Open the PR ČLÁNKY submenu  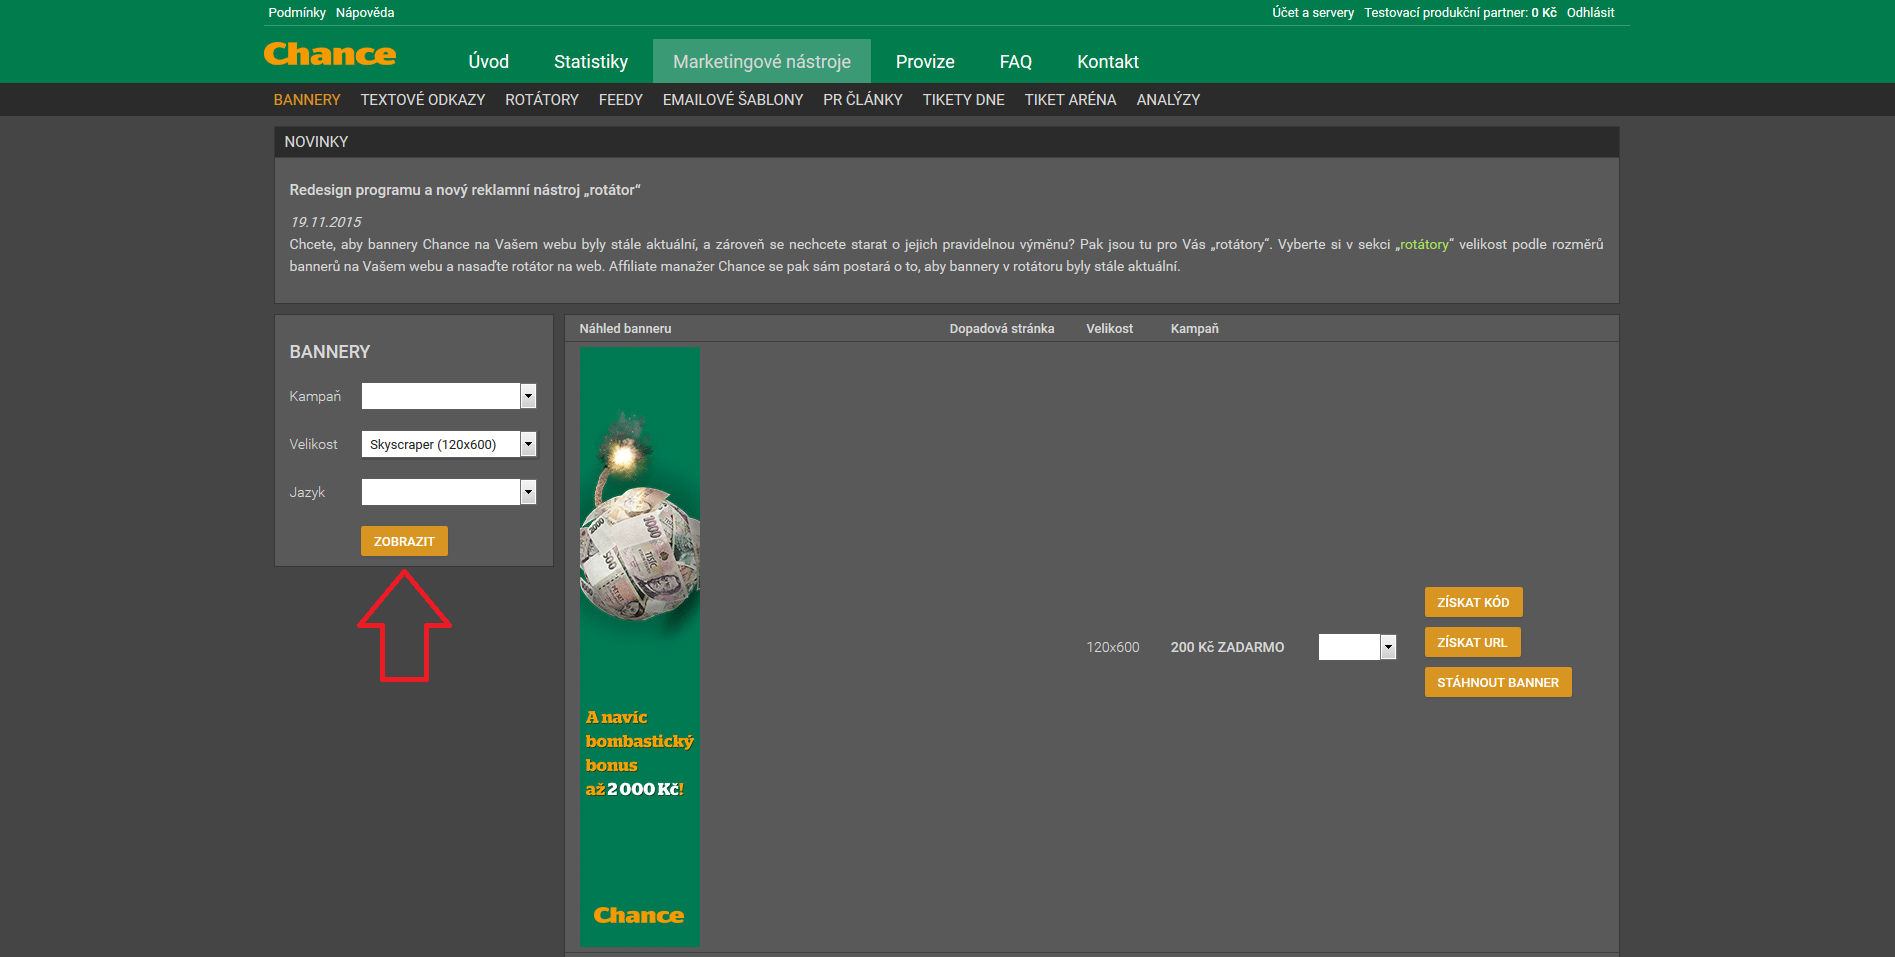click(863, 100)
